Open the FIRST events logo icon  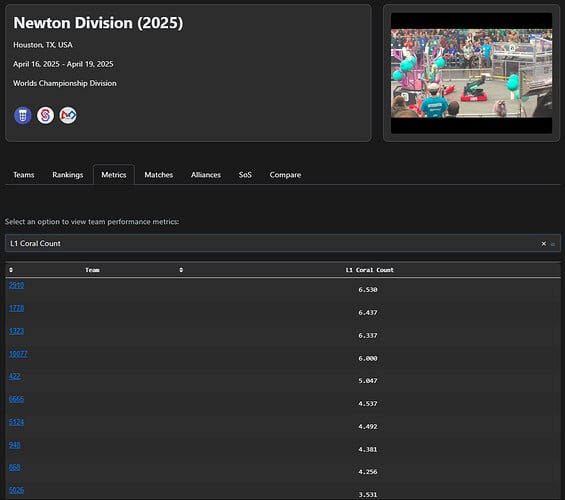pos(68,115)
